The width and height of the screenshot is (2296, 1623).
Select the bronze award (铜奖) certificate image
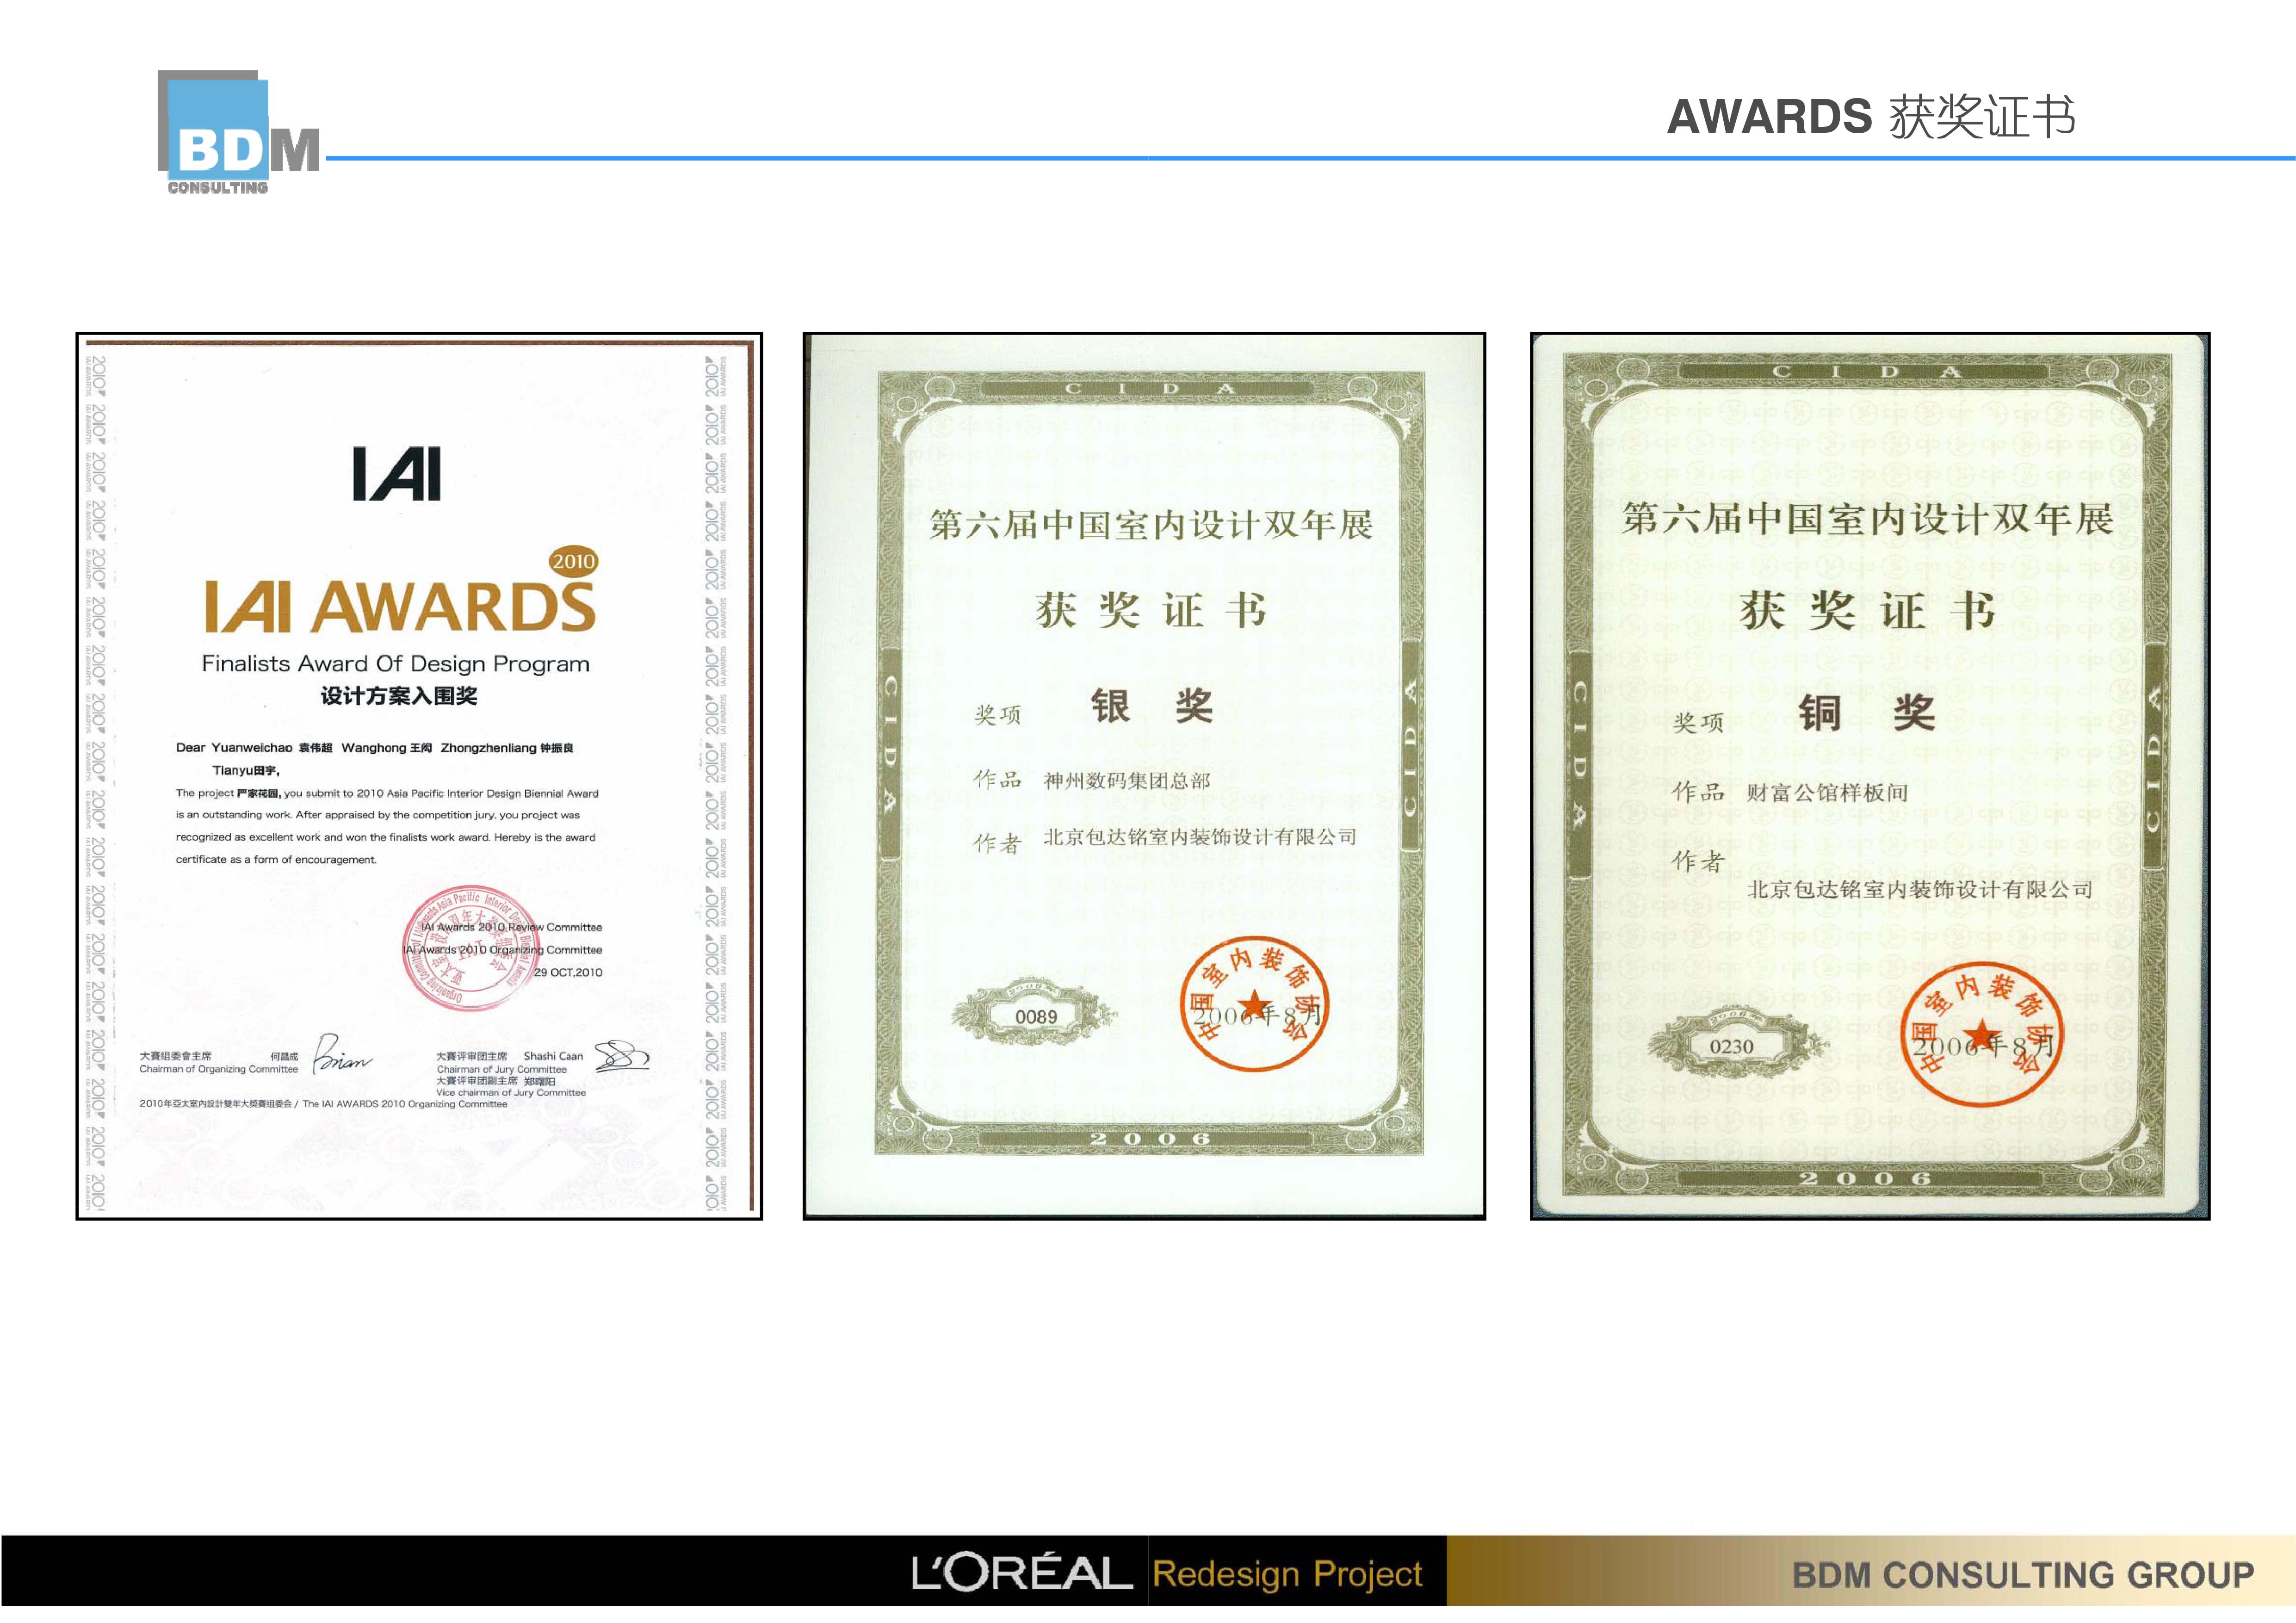click(1870, 776)
